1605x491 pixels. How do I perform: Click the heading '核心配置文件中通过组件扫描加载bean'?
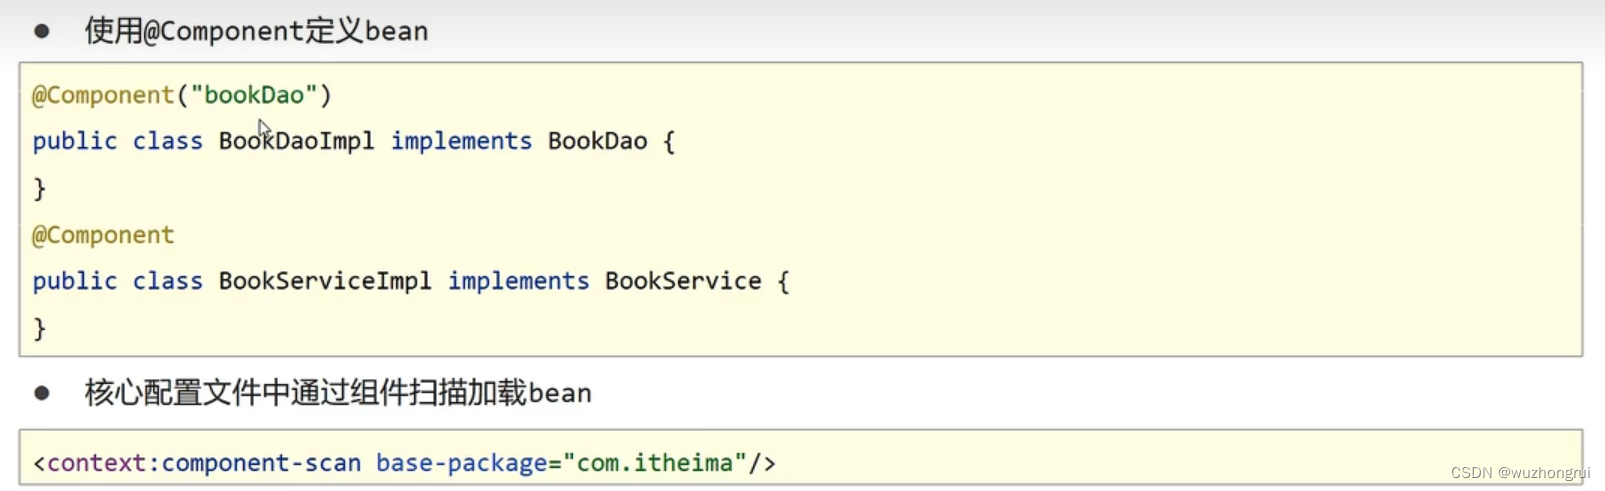338,393
